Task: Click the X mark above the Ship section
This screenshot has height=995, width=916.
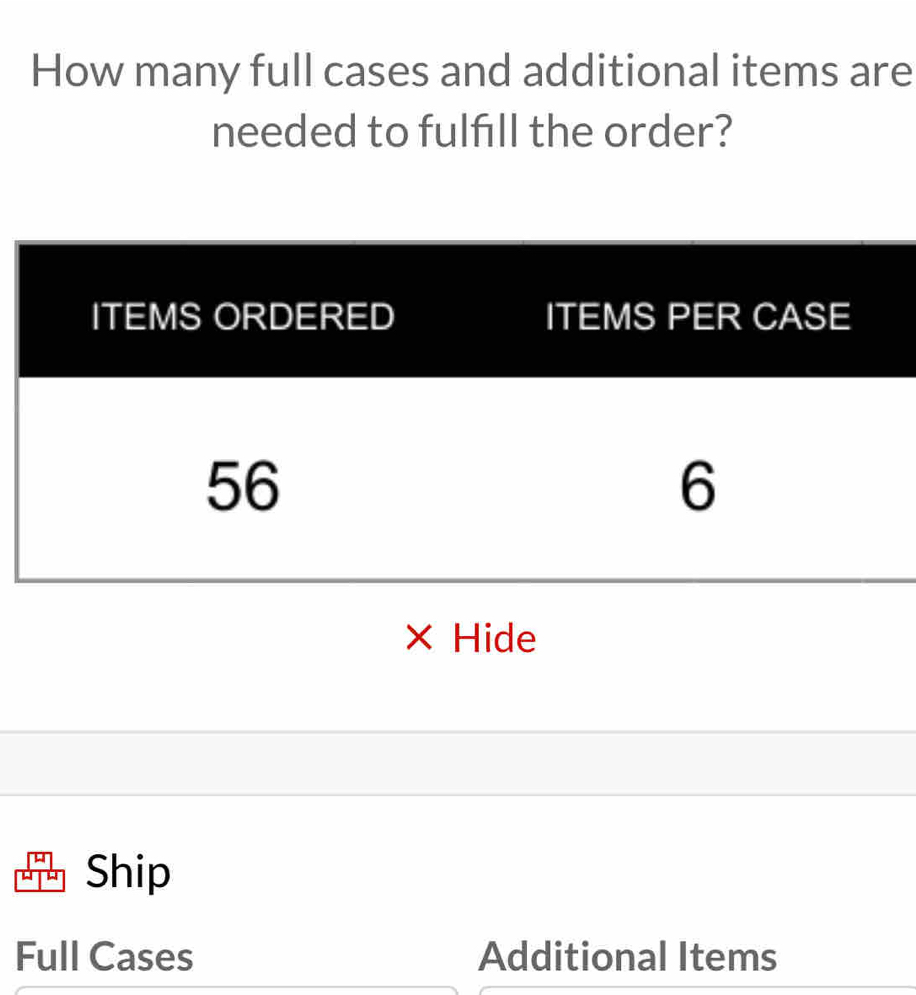Action: [x=418, y=637]
